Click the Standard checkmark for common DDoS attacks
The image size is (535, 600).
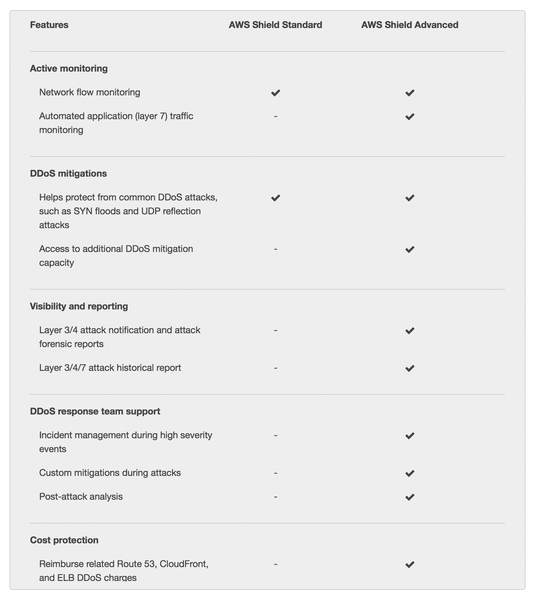click(276, 198)
